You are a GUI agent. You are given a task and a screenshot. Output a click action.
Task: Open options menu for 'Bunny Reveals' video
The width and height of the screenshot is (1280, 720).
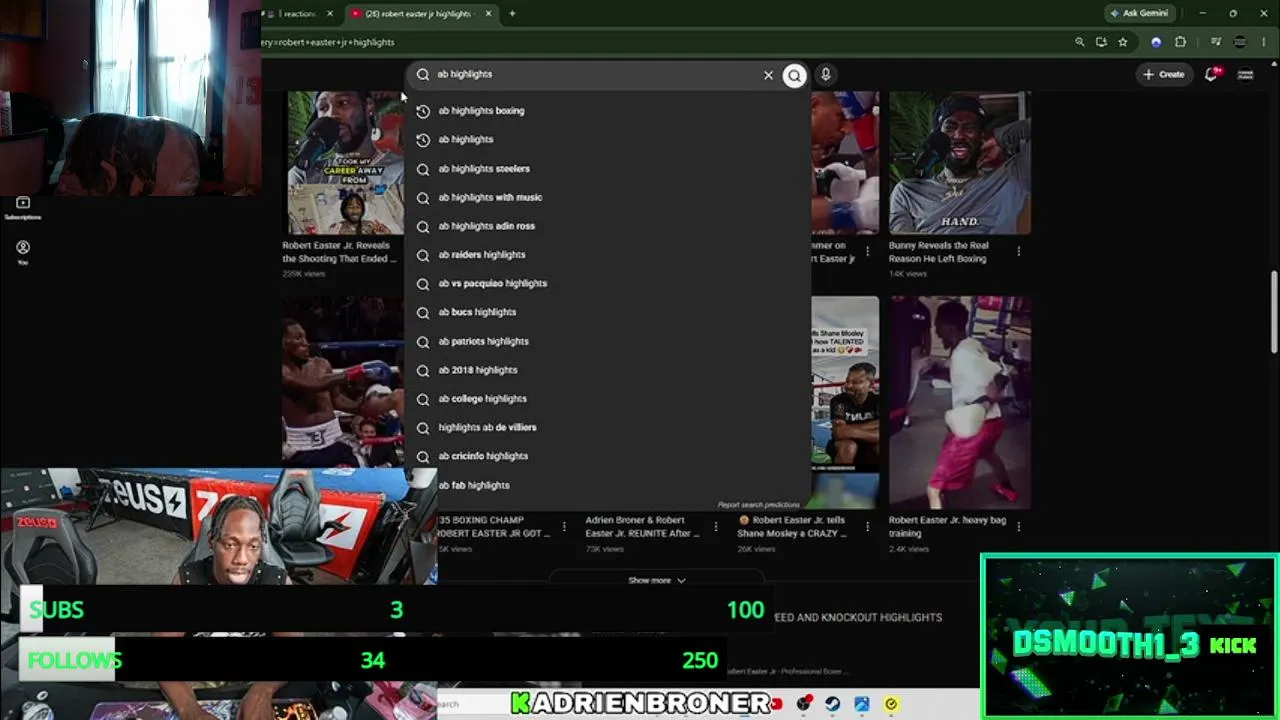[1018, 252]
